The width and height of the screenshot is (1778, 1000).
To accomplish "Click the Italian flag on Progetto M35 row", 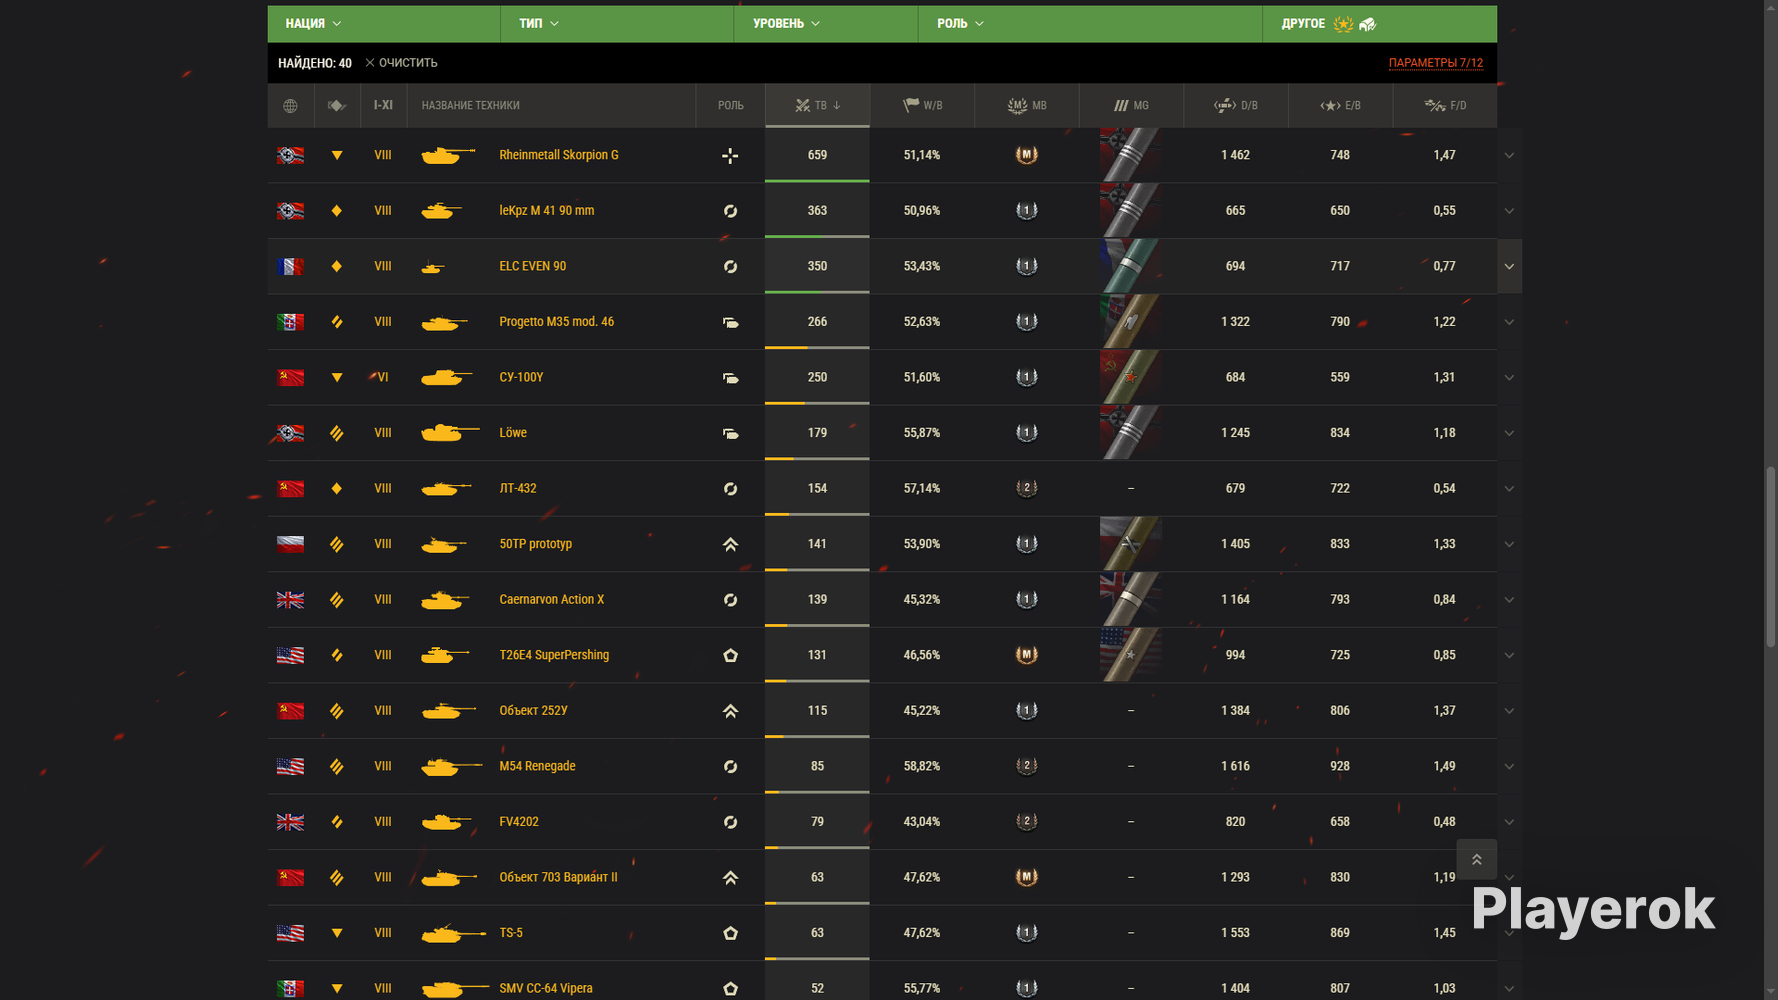I will coord(290,322).
